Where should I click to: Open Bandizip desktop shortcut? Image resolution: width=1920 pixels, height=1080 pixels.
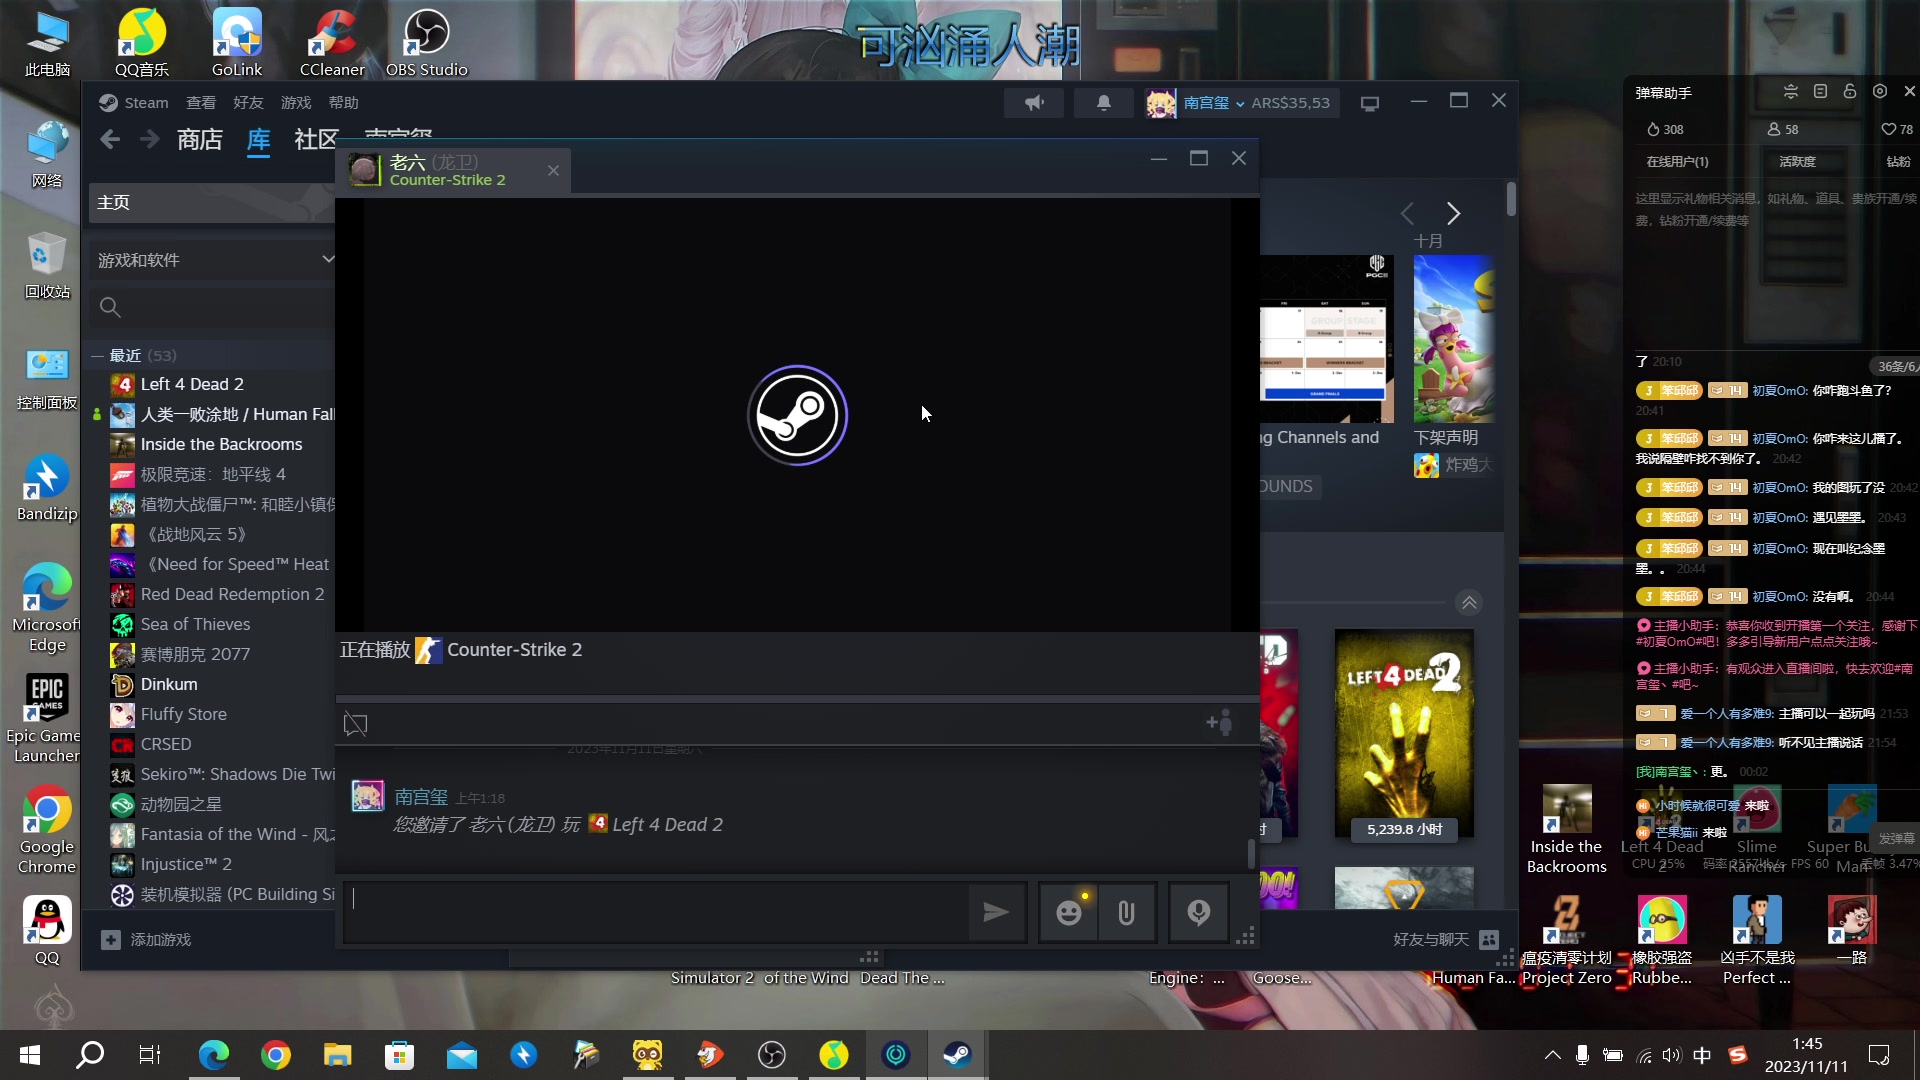click(x=46, y=487)
